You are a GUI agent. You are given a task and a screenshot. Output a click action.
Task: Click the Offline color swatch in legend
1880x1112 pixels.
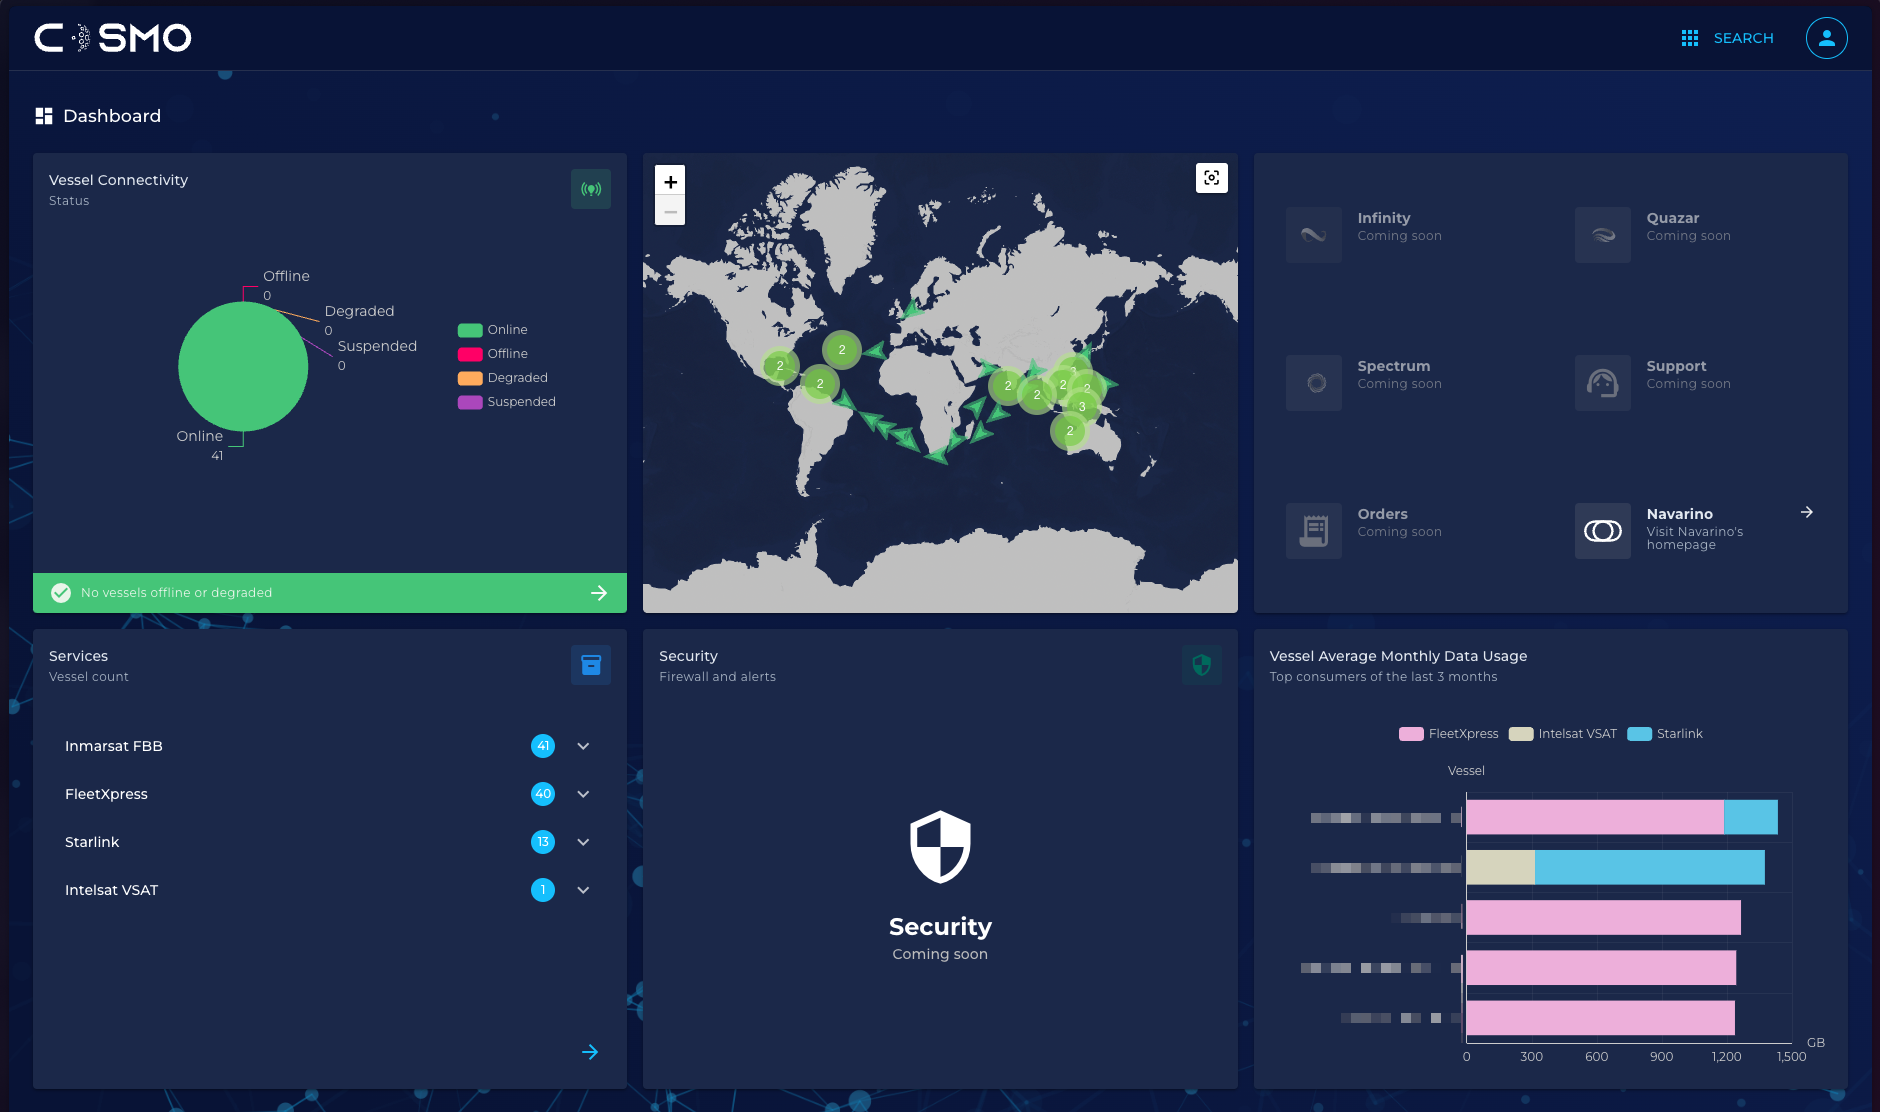(470, 354)
